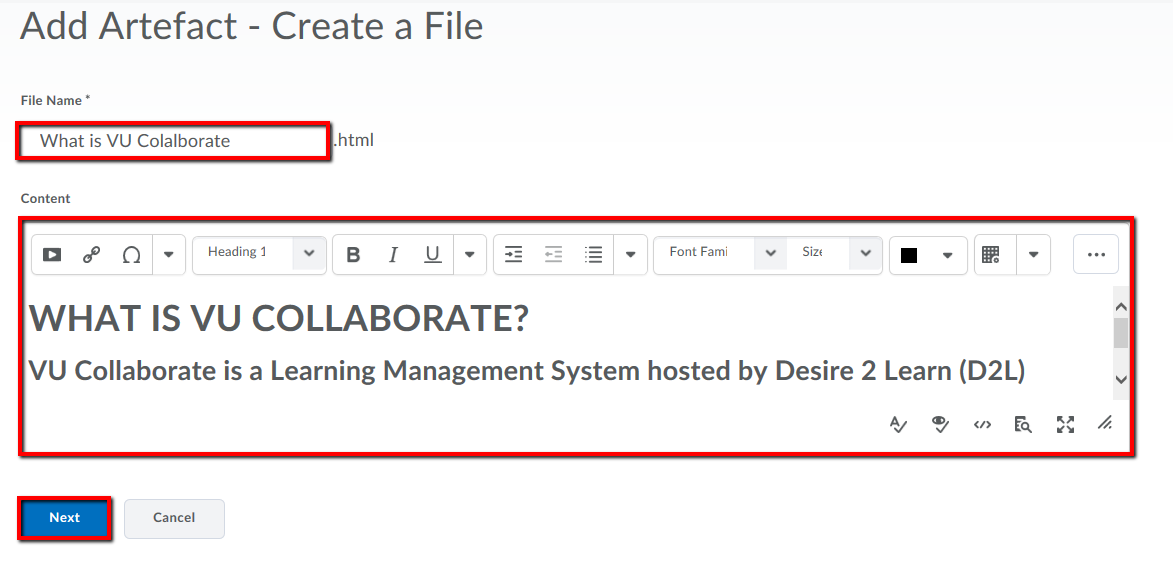This screenshot has height=567, width=1173.
Task: Click the editor scrollbar thumb
Action: (x=1121, y=333)
